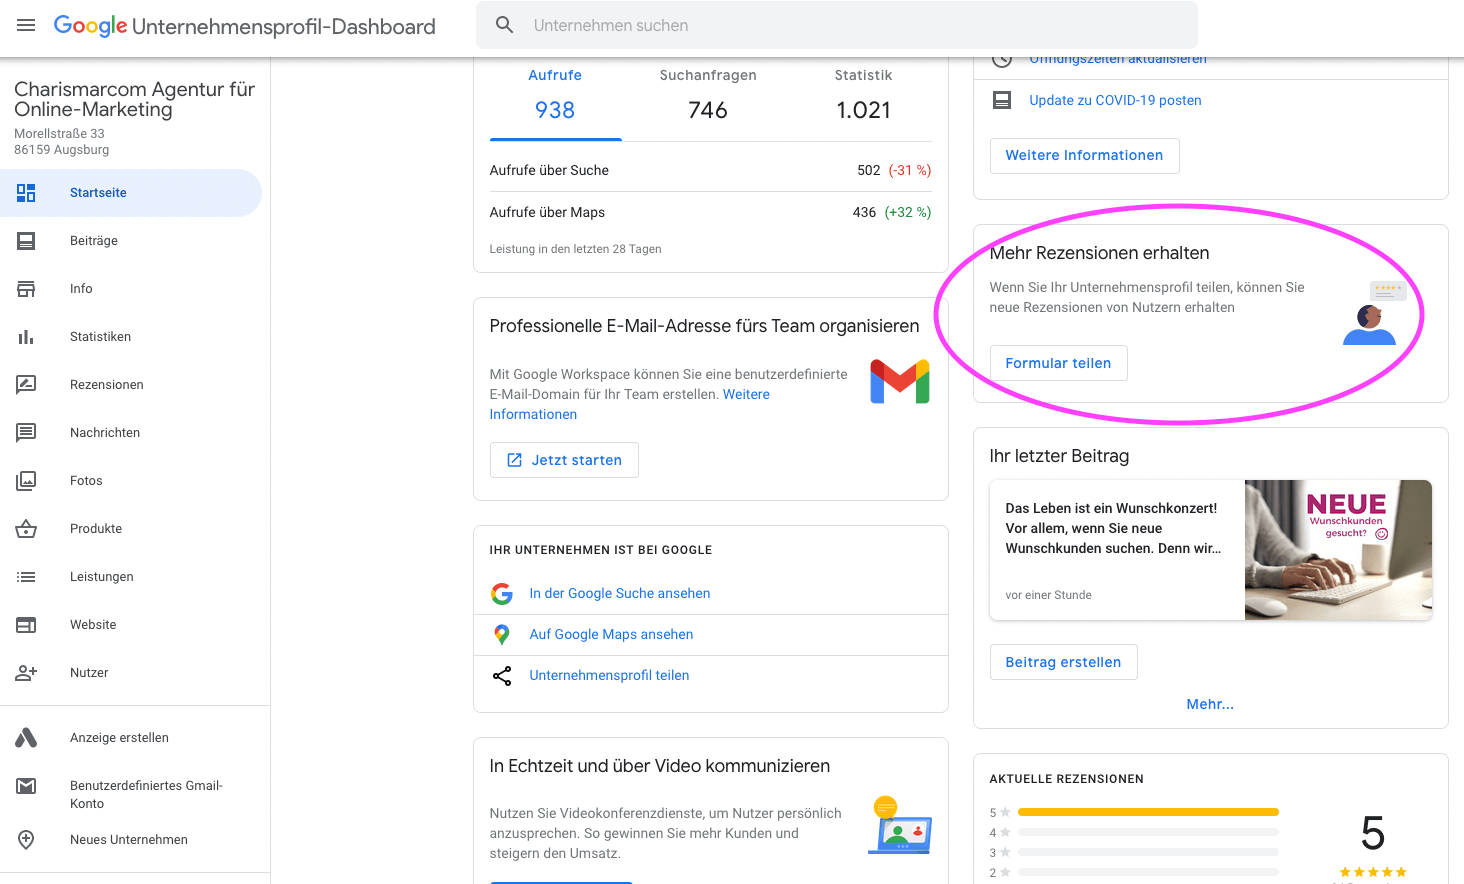The width and height of the screenshot is (1464, 884).
Task: Click the Website sidebar icon
Action: [26, 625]
